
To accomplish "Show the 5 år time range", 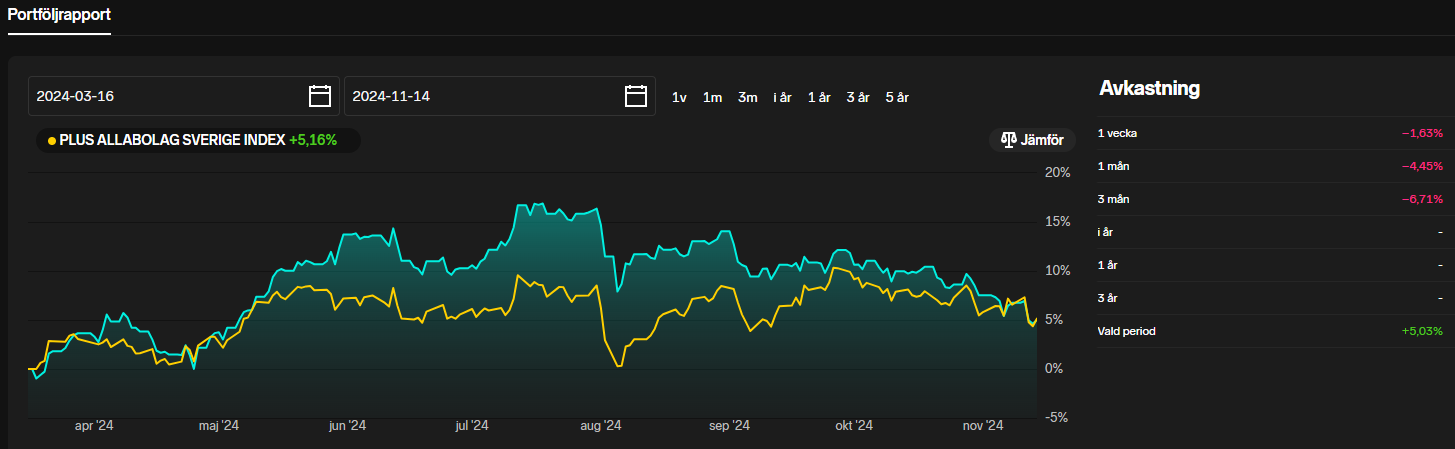I will coord(896,97).
